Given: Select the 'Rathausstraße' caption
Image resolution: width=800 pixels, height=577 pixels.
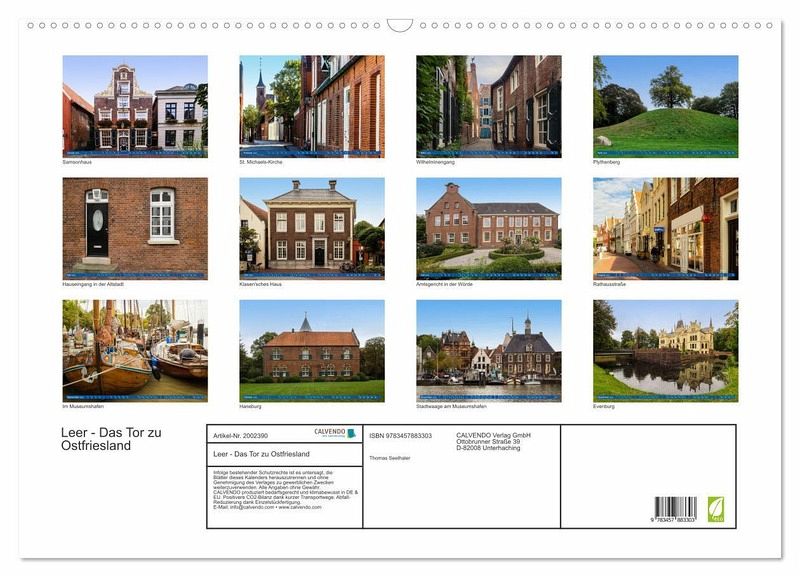Looking at the screenshot, I should [x=609, y=284].
